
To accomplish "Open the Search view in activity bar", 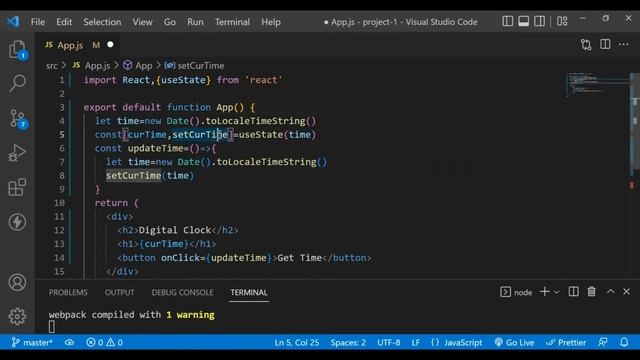I will (x=17, y=83).
